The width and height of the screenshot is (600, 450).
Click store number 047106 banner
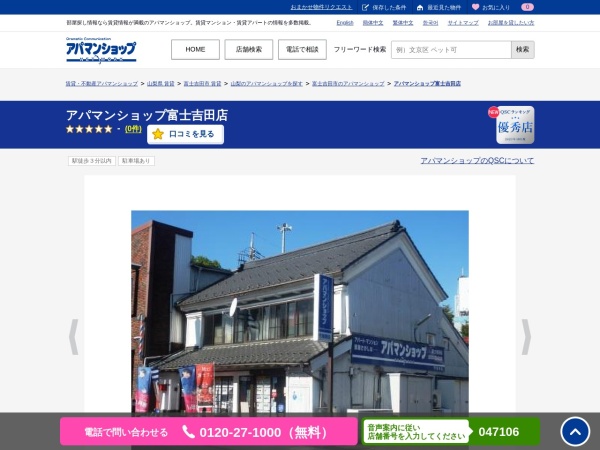tap(451, 432)
